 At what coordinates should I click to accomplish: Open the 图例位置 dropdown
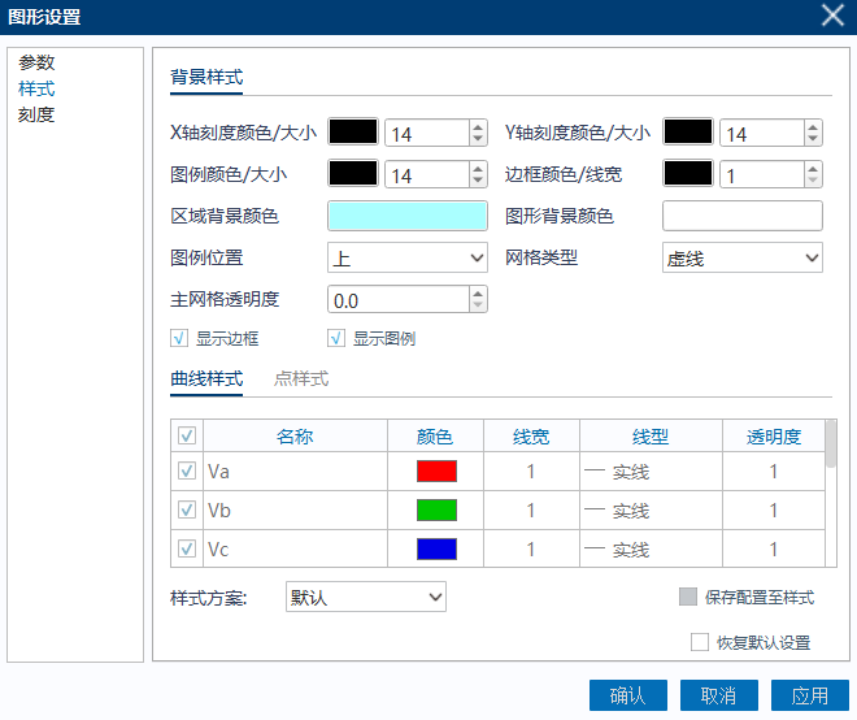[x=407, y=257]
